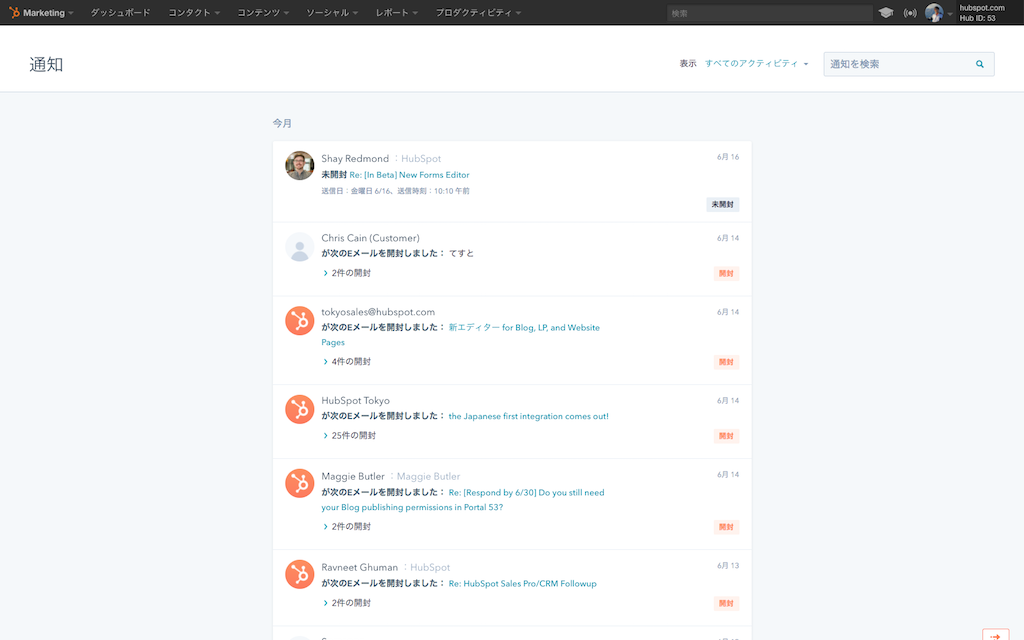This screenshot has width=1024, height=640.
Task: Click the てすと email subject
Action: click(461, 253)
